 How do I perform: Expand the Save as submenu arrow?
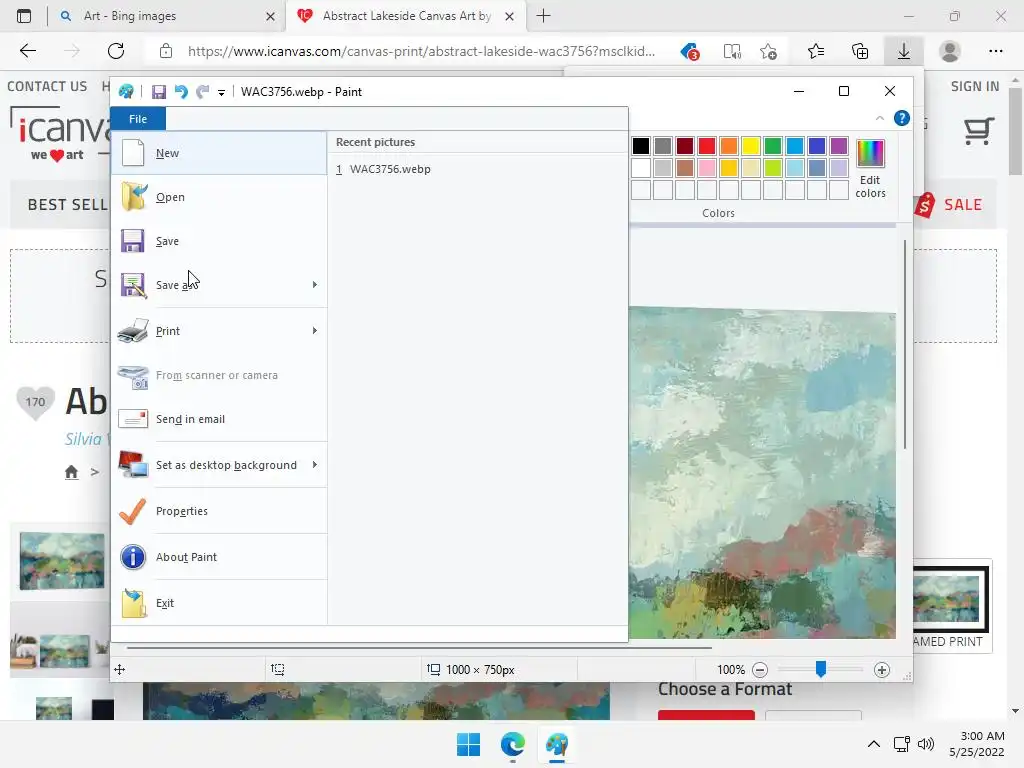click(315, 285)
